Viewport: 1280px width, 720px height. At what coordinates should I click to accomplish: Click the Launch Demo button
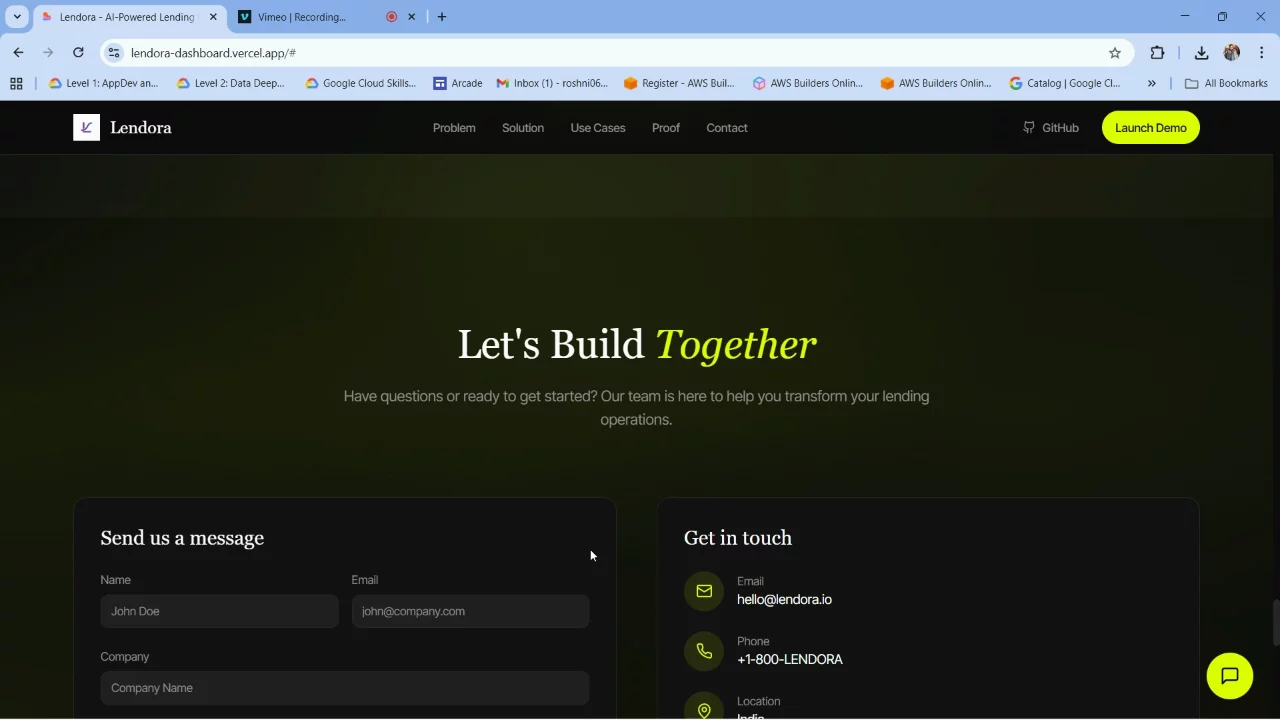click(x=1150, y=128)
